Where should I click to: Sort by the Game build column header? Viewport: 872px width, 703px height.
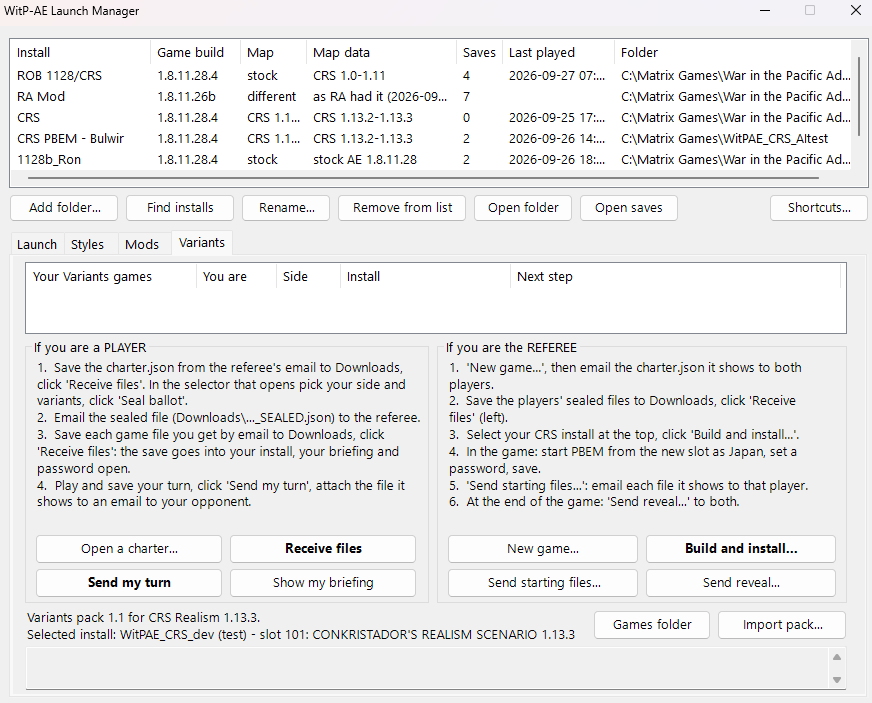[x=195, y=53]
